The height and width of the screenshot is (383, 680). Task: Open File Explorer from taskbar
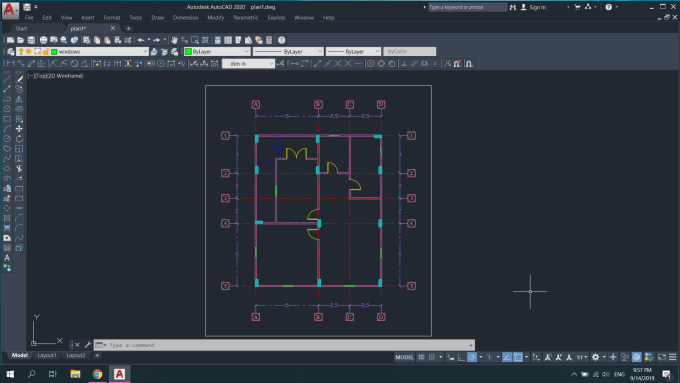pos(75,374)
